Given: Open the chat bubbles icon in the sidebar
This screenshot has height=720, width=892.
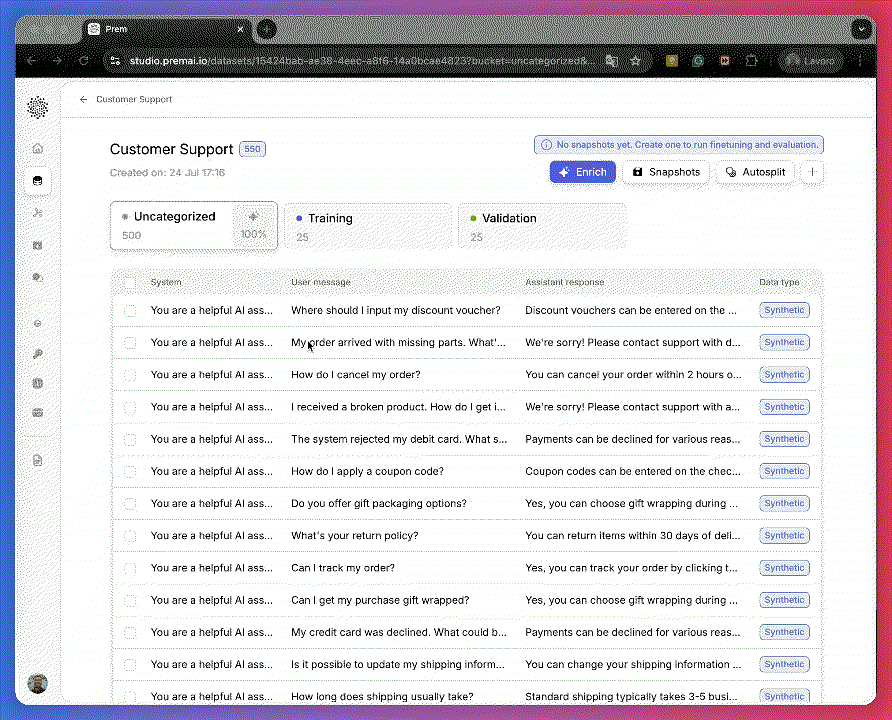Looking at the screenshot, I should pos(38,278).
